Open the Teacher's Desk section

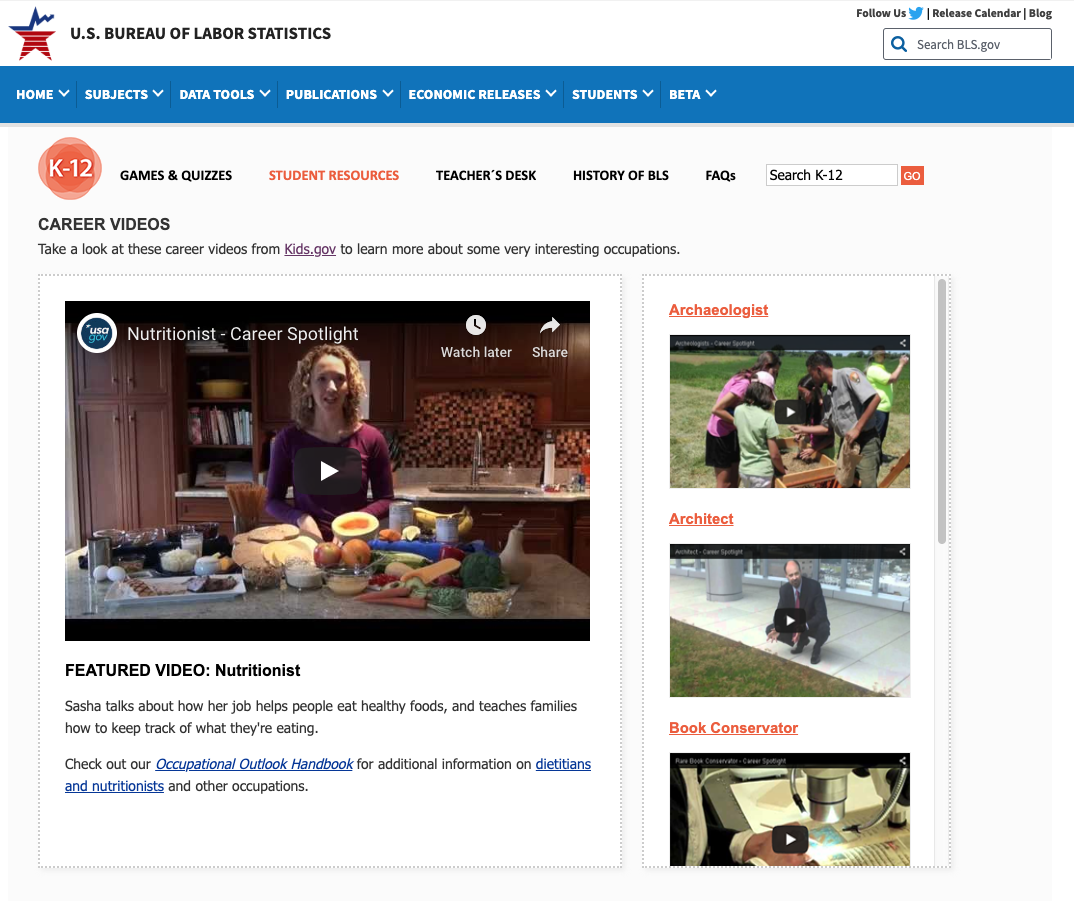(486, 175)
